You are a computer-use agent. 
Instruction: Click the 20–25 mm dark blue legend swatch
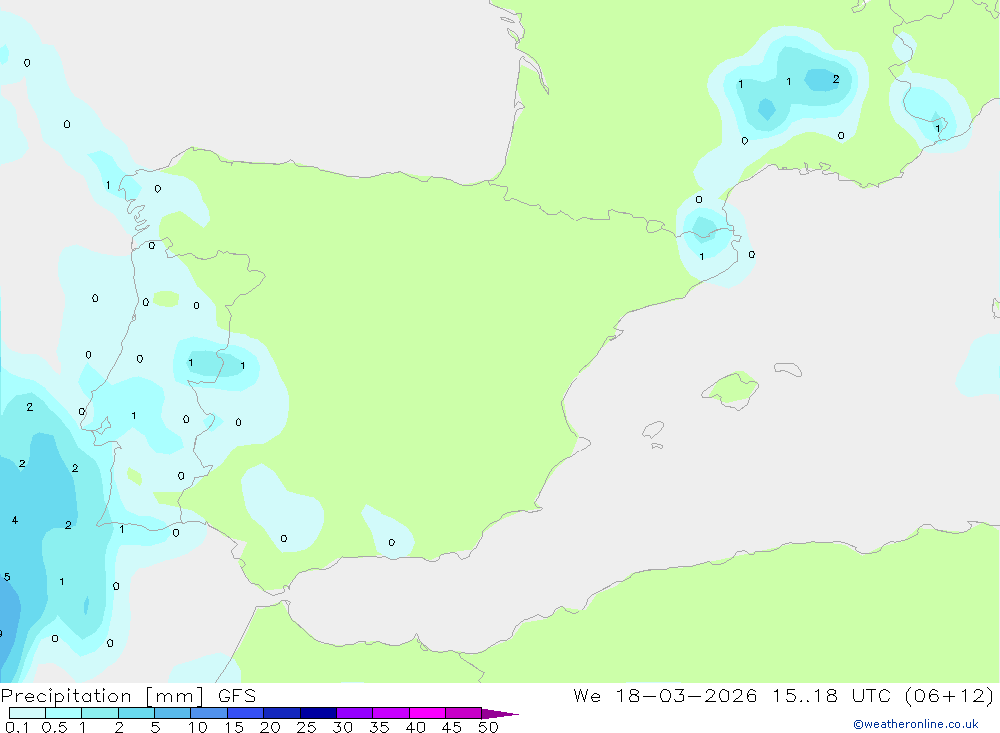coord(282,713)
